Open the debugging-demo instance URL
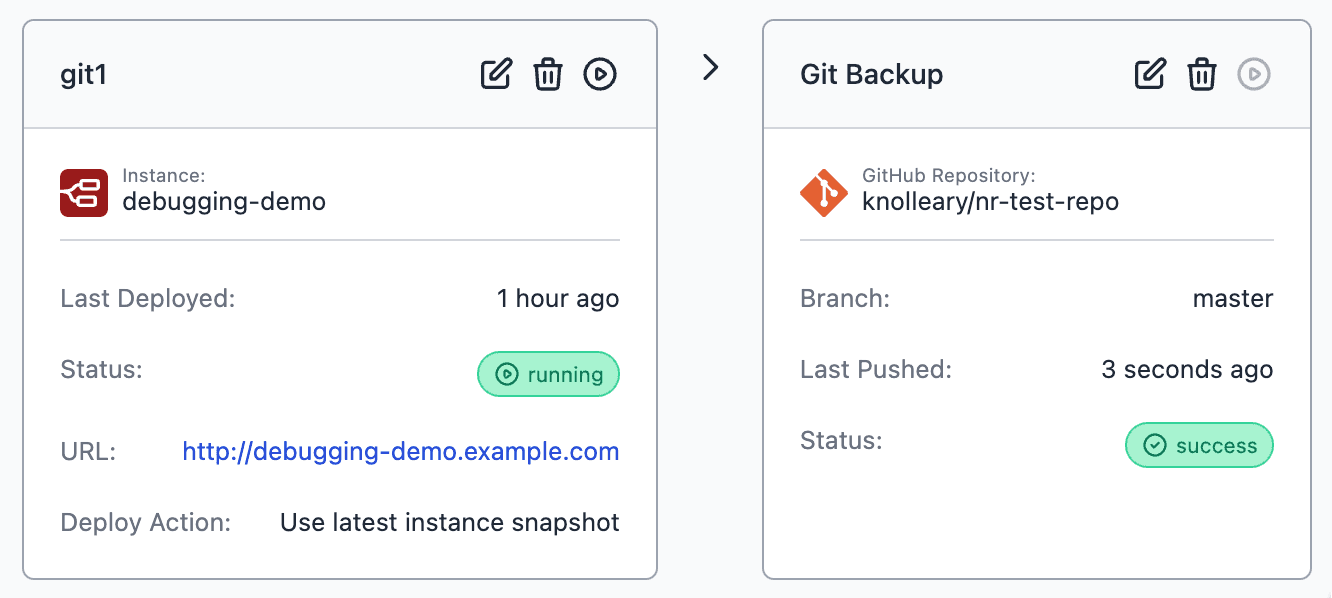Screen dimensions: 1332x598 (399, 451)
